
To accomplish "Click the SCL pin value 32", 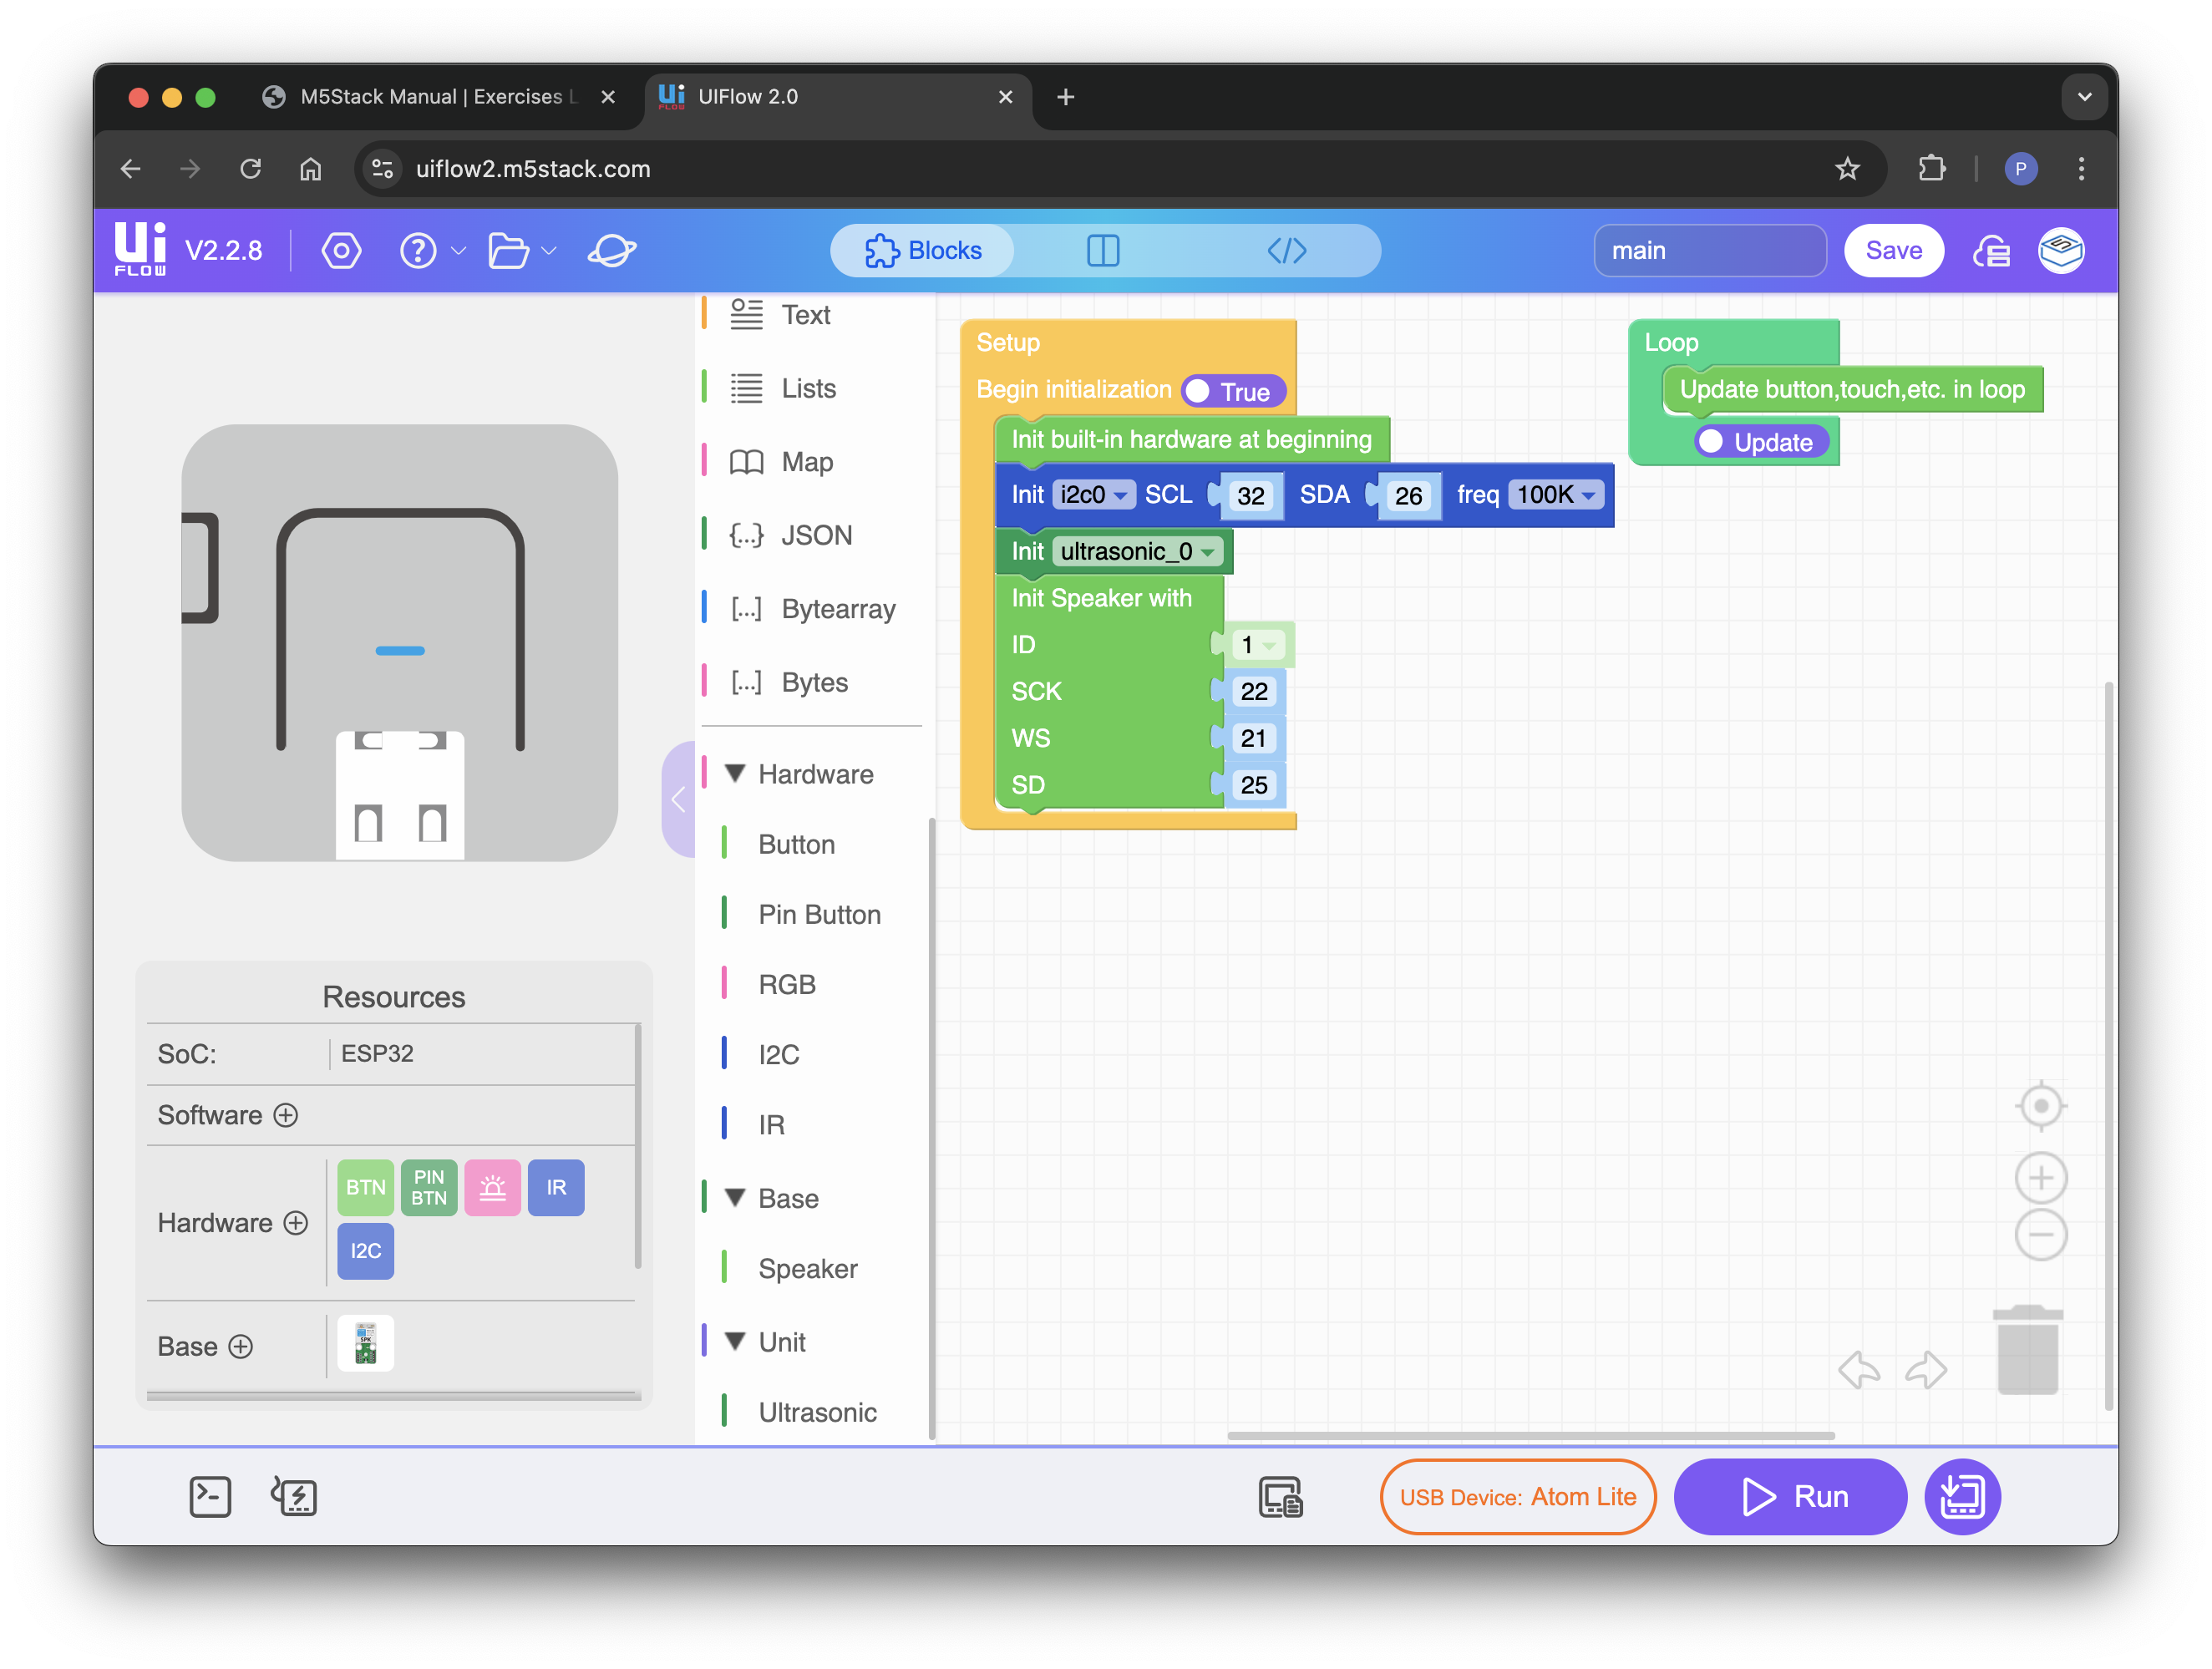I will [x=1250, y=495].
